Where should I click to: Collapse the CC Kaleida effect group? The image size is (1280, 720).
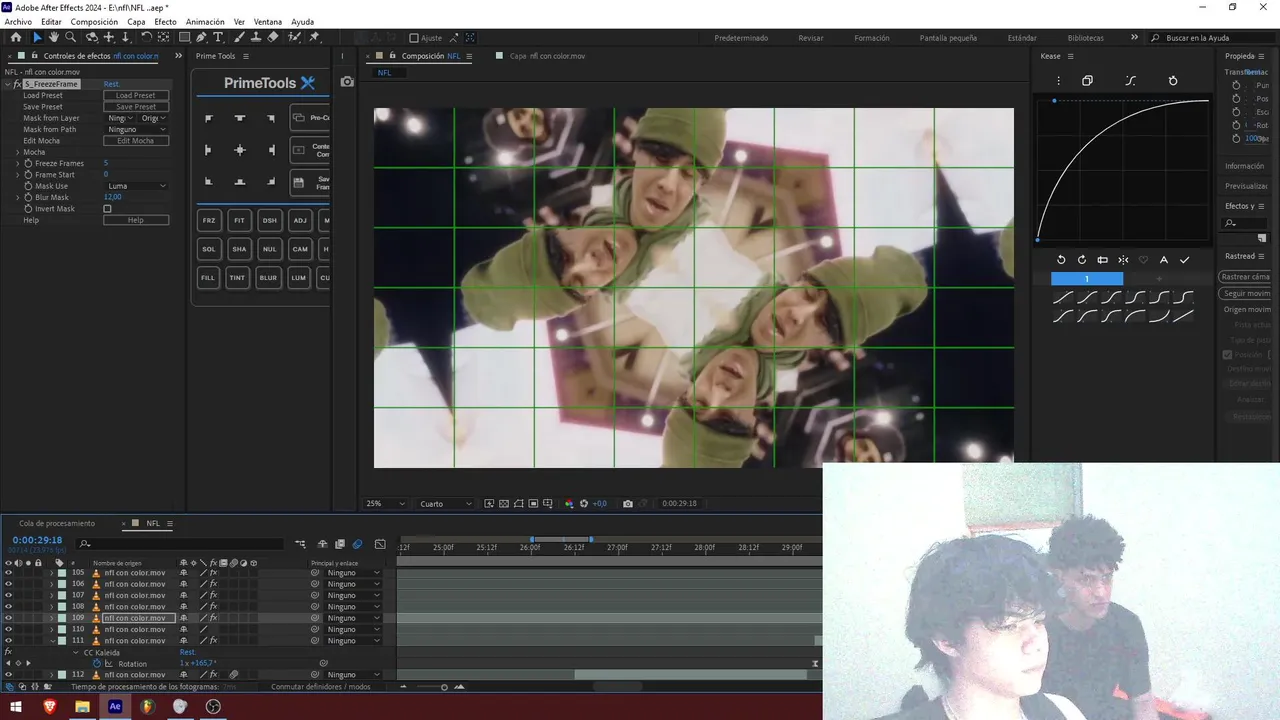(76, 653)
